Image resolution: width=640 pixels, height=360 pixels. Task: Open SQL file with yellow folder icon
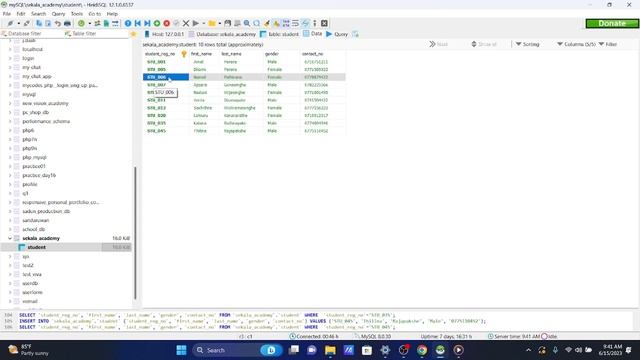pyautogui.click(x=212, y=23)
